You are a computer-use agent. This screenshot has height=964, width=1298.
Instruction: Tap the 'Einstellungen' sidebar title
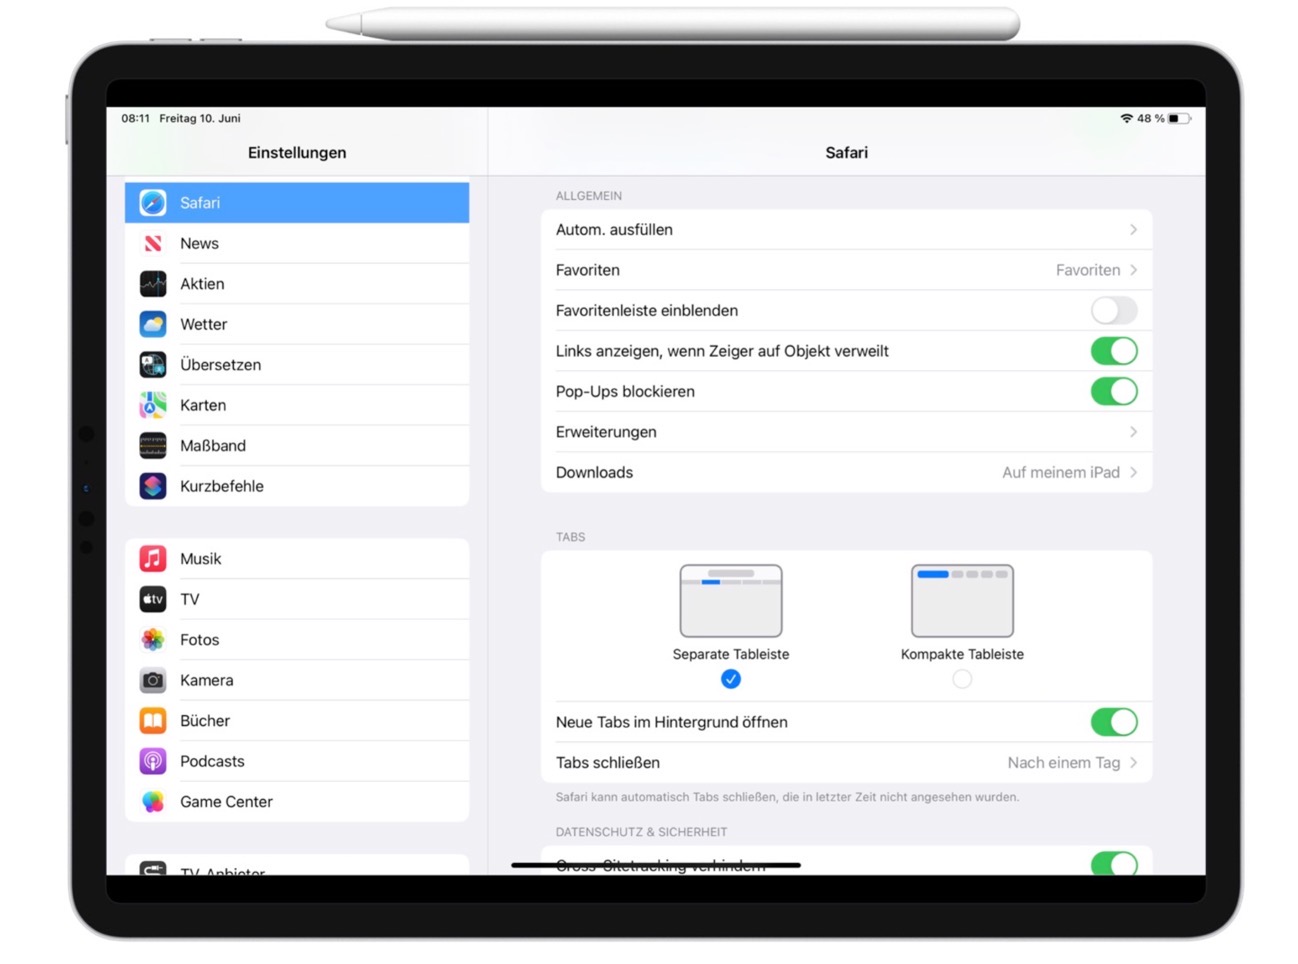[x=297, y=153]
